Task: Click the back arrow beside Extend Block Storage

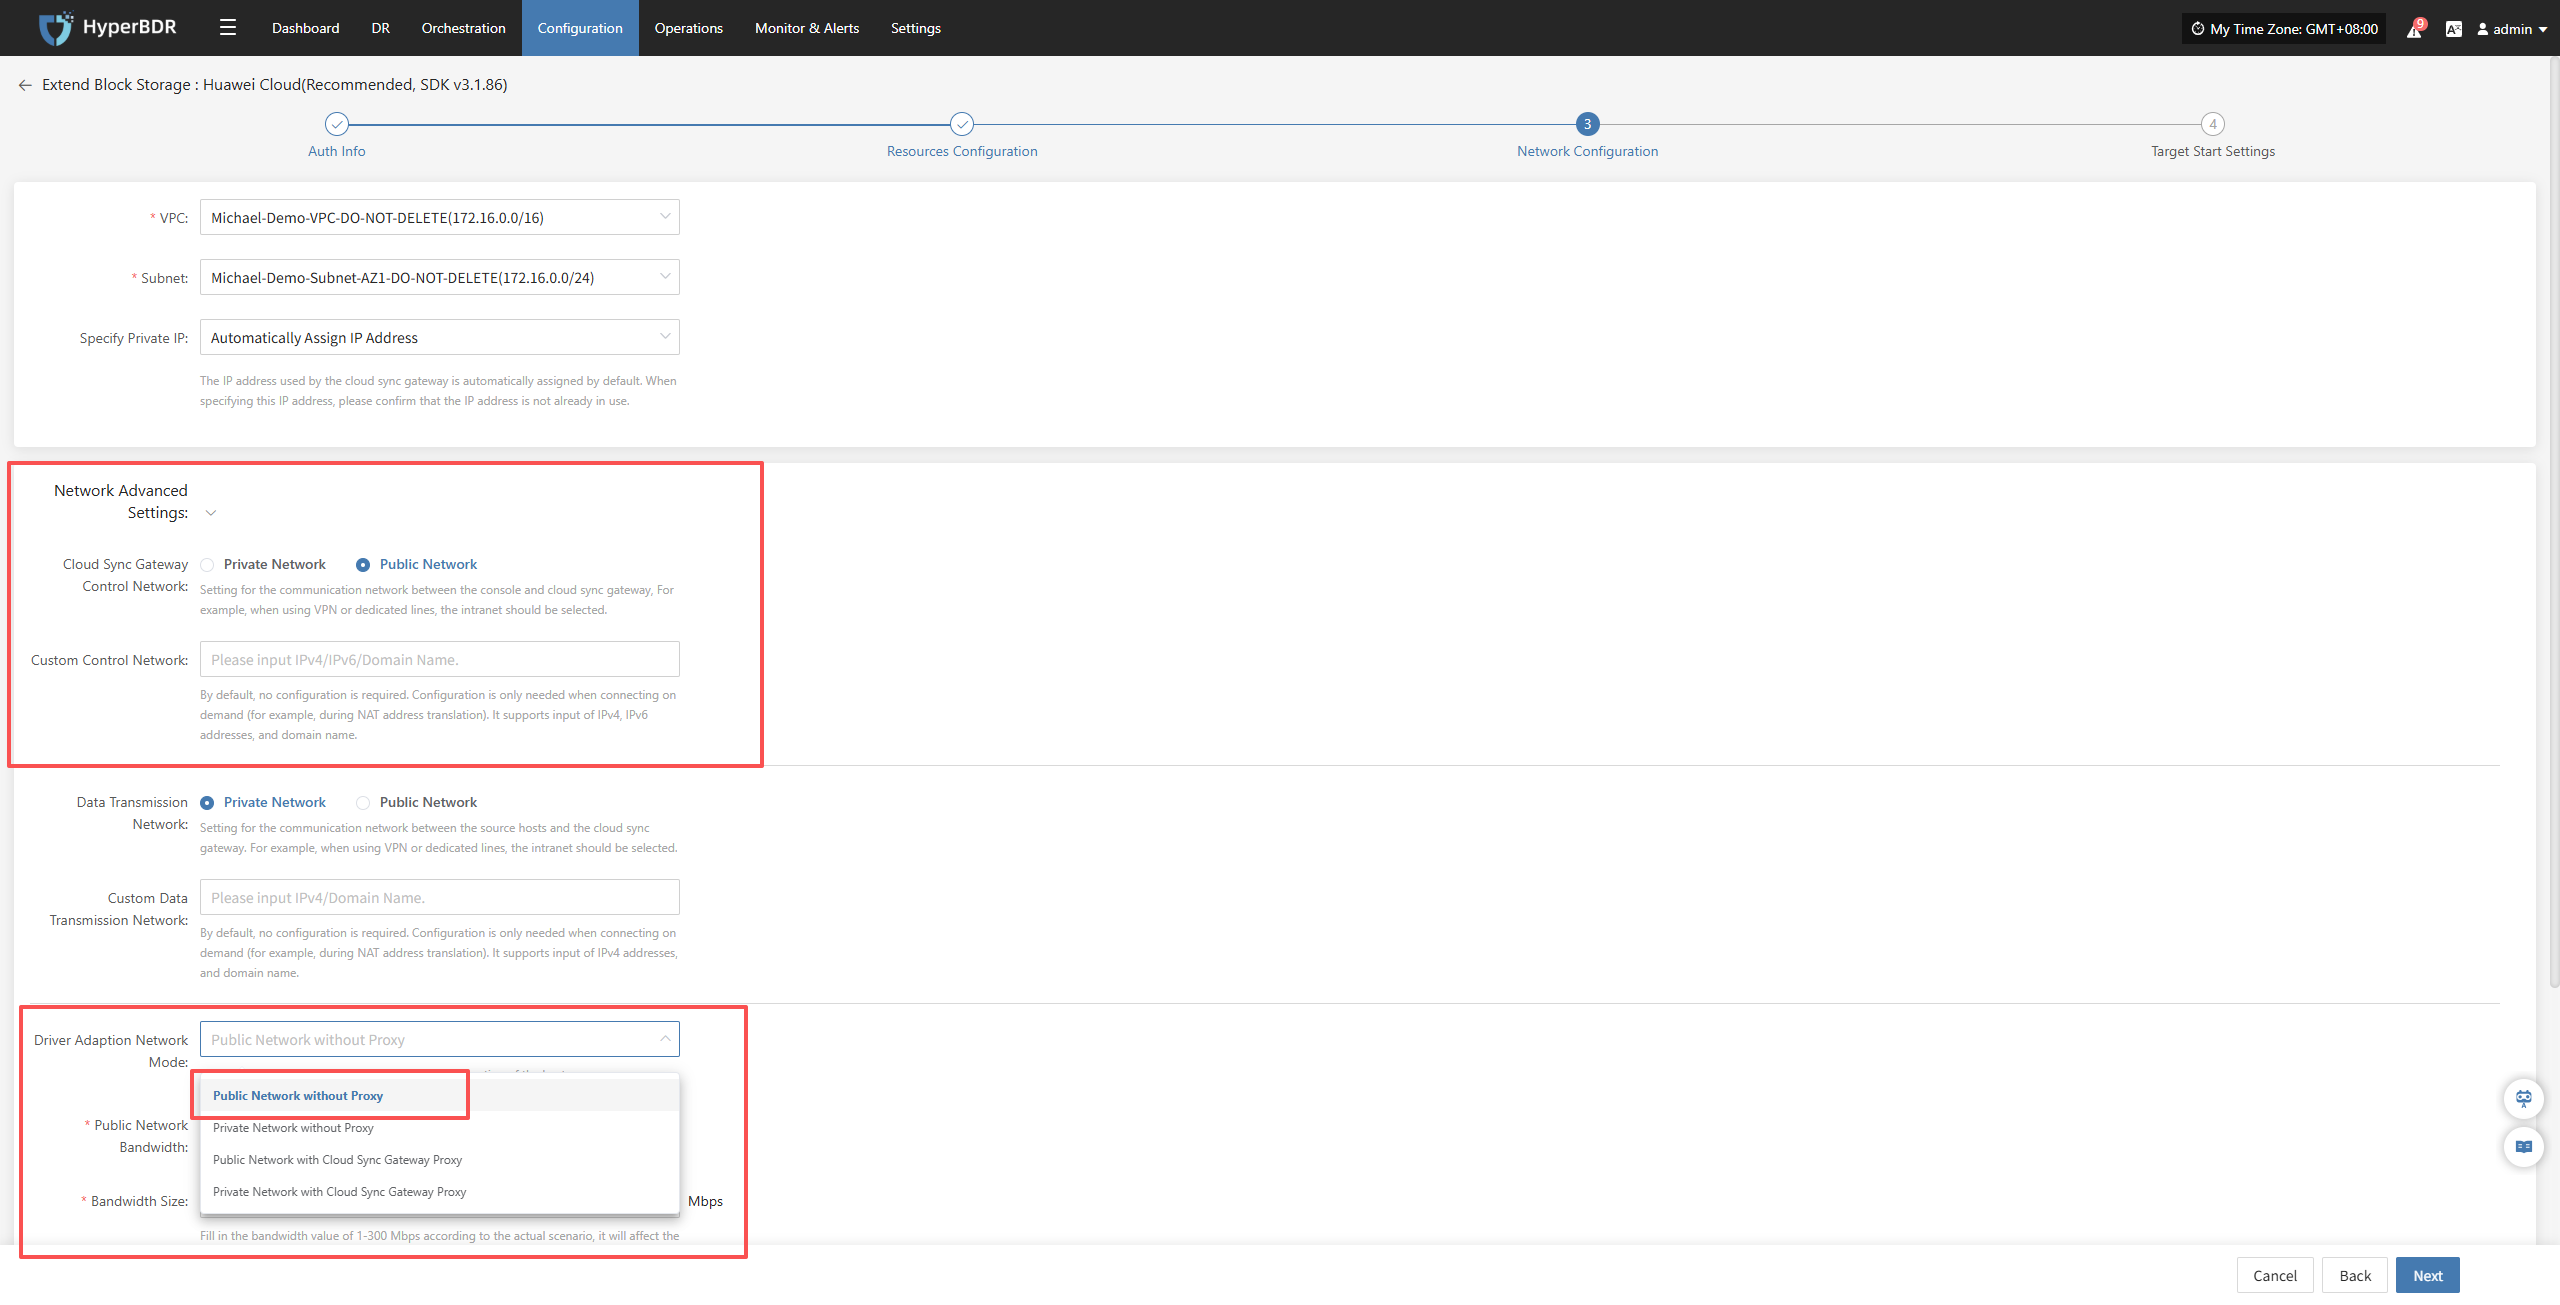Action: pyautogui.click(x=25, y=85)
